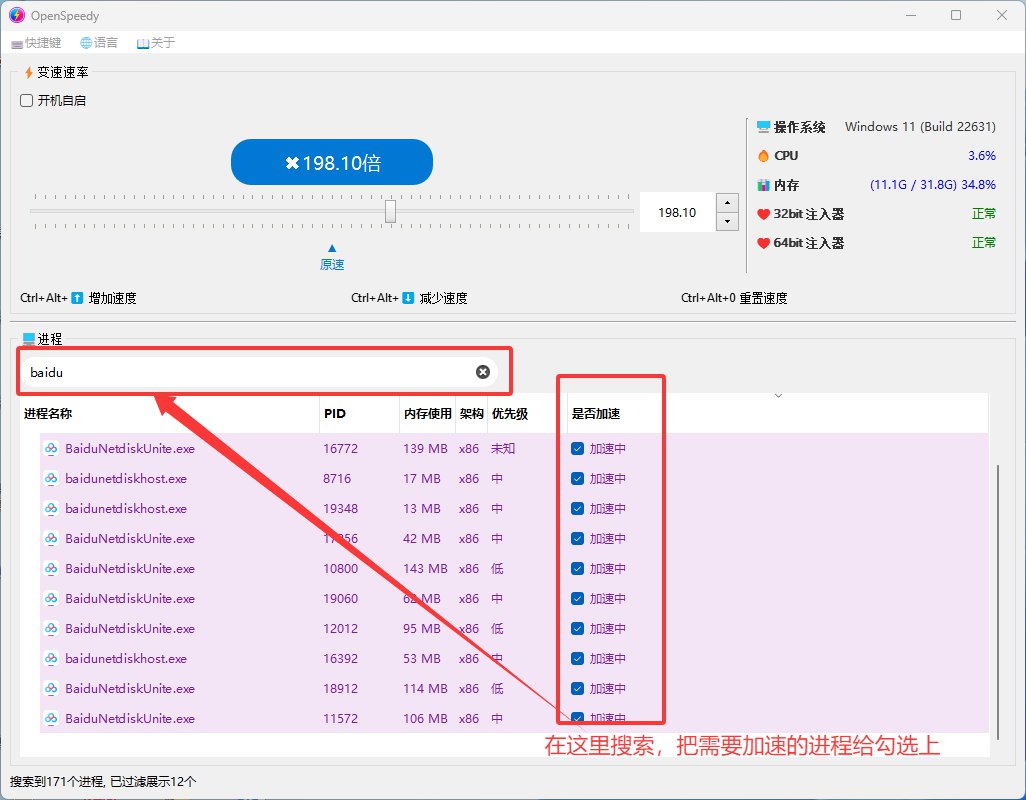Click the OpenSpeedy app logo icon

[16, 16]
